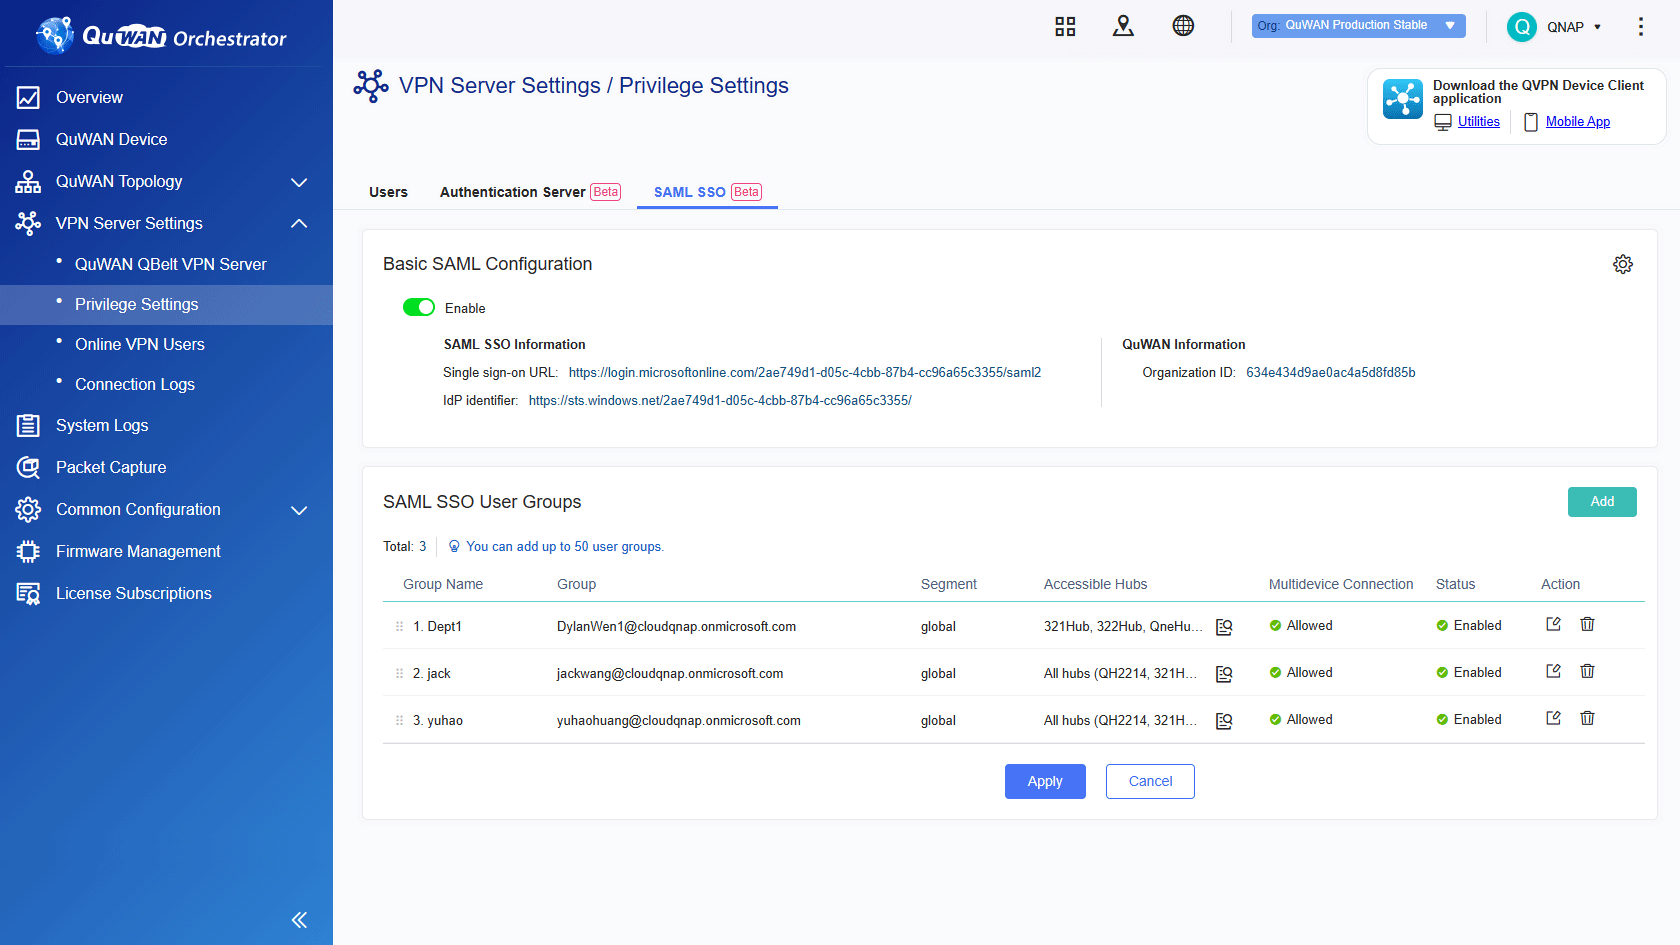Edit the yuhao user group
This screenshot has height=945, width=1680.
(x=1553, y=718)
